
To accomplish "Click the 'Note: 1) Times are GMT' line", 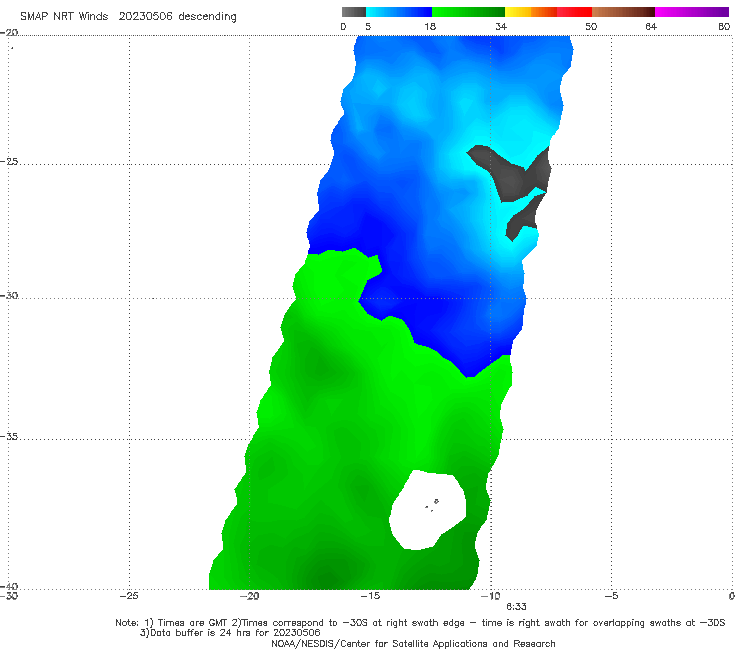I will 420,623.
